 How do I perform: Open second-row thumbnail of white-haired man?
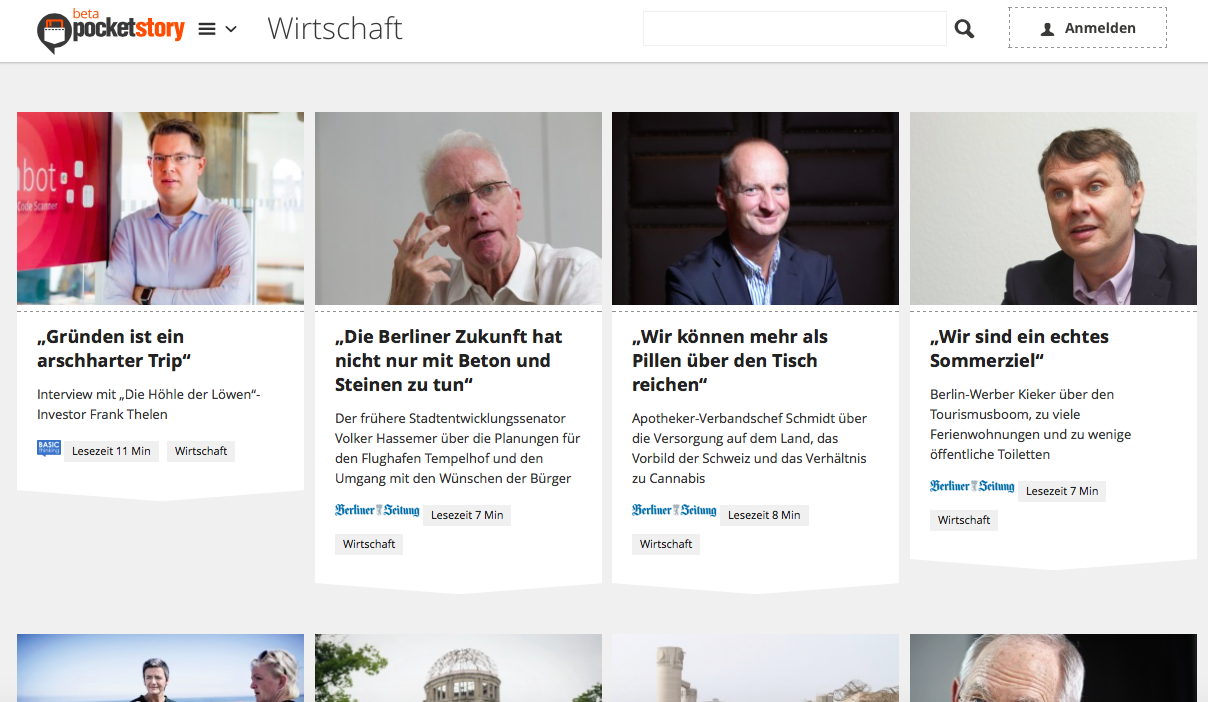(1053, 668)
